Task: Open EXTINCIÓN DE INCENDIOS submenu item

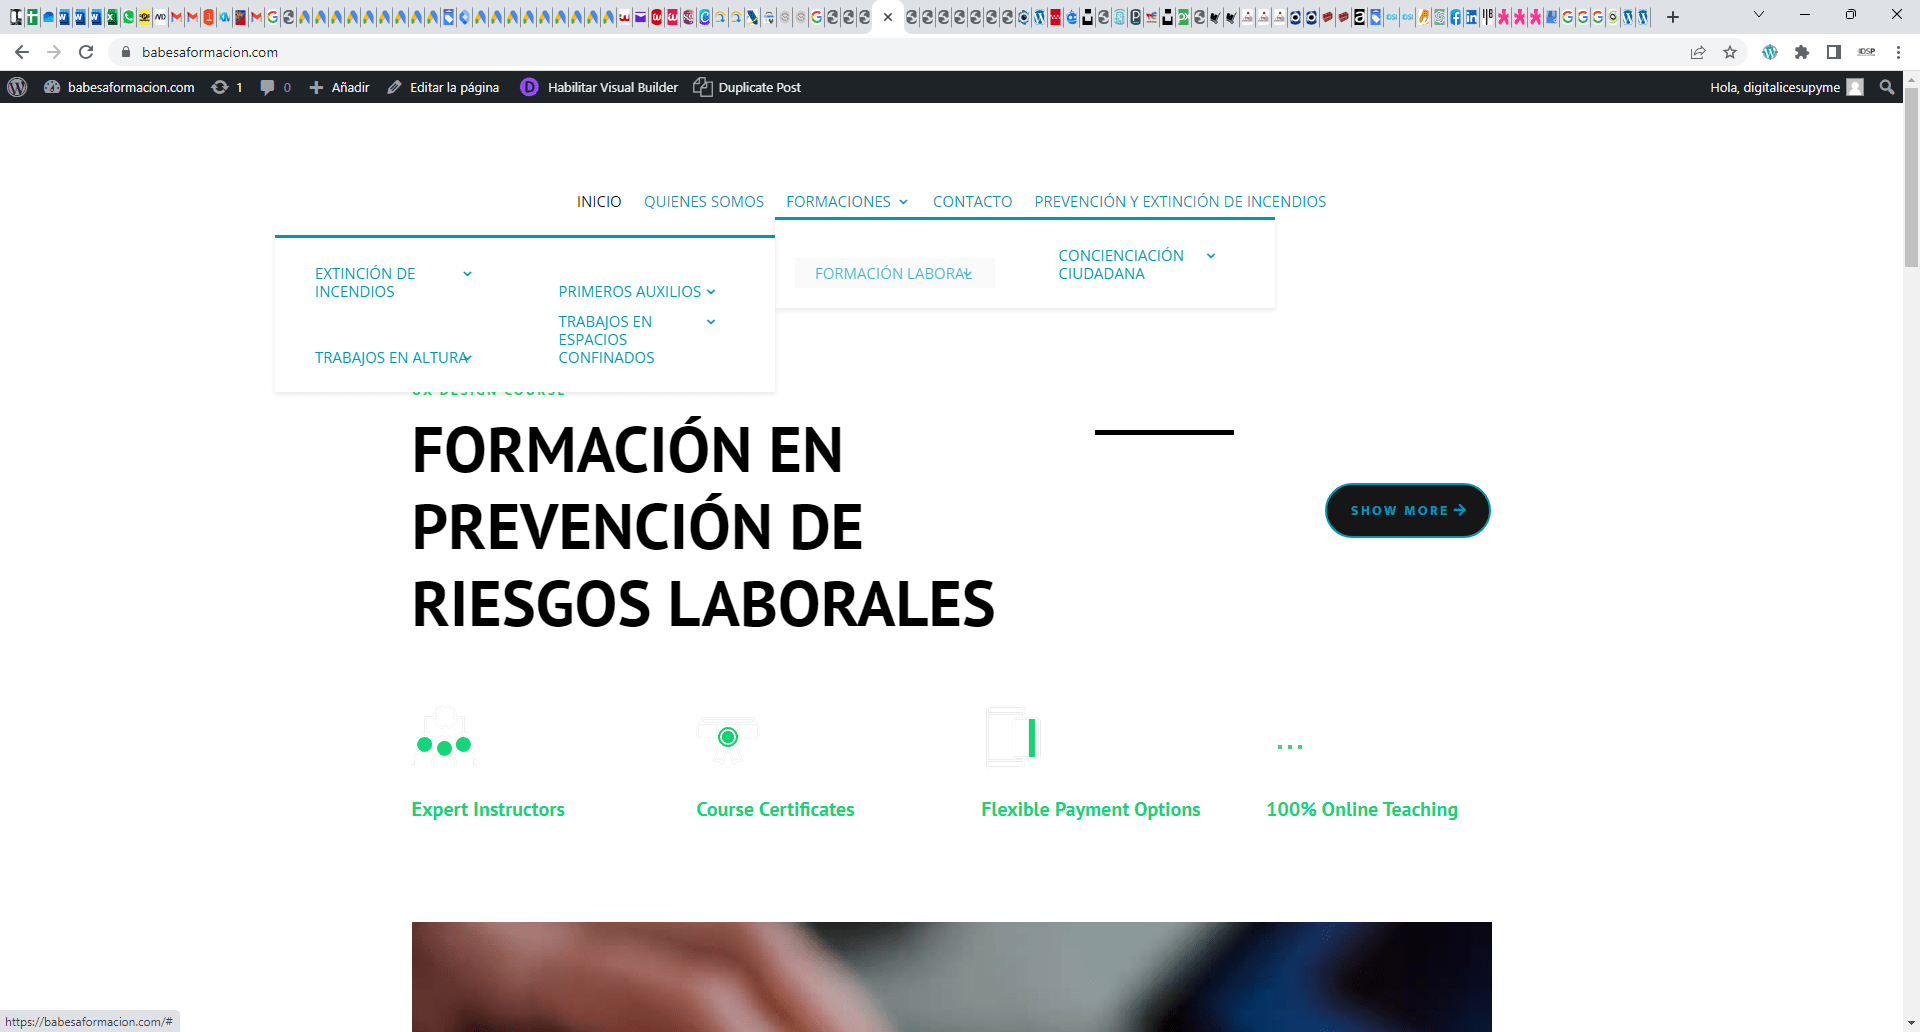Action: point(365,283)
